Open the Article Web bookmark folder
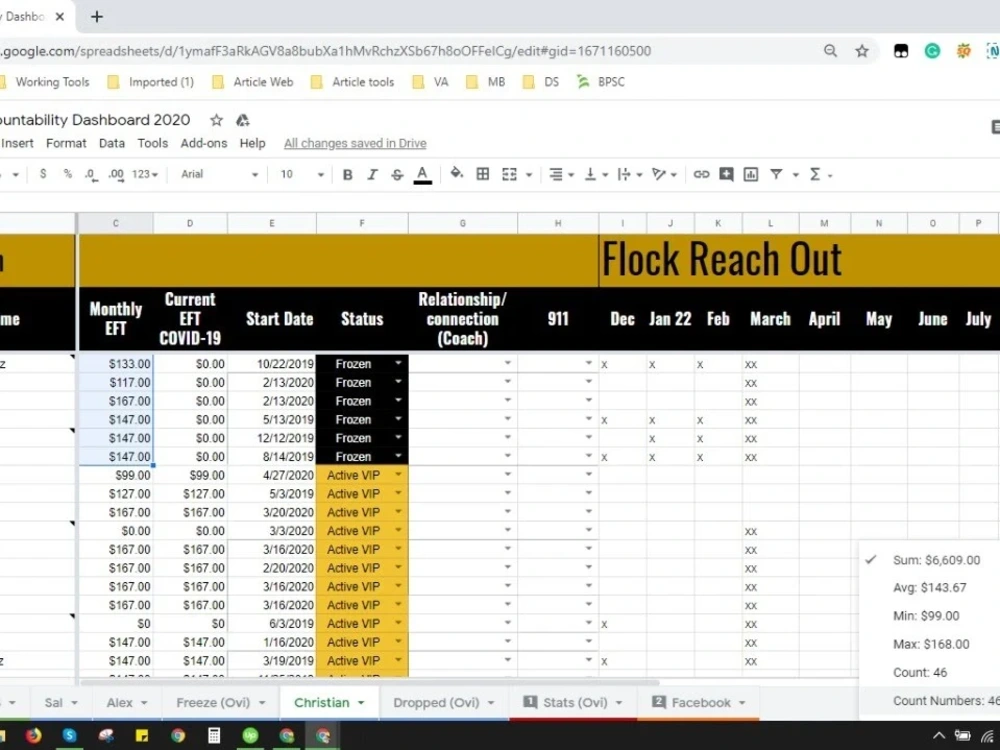Viewport: 1000px width, 750px height. (253, 82)
